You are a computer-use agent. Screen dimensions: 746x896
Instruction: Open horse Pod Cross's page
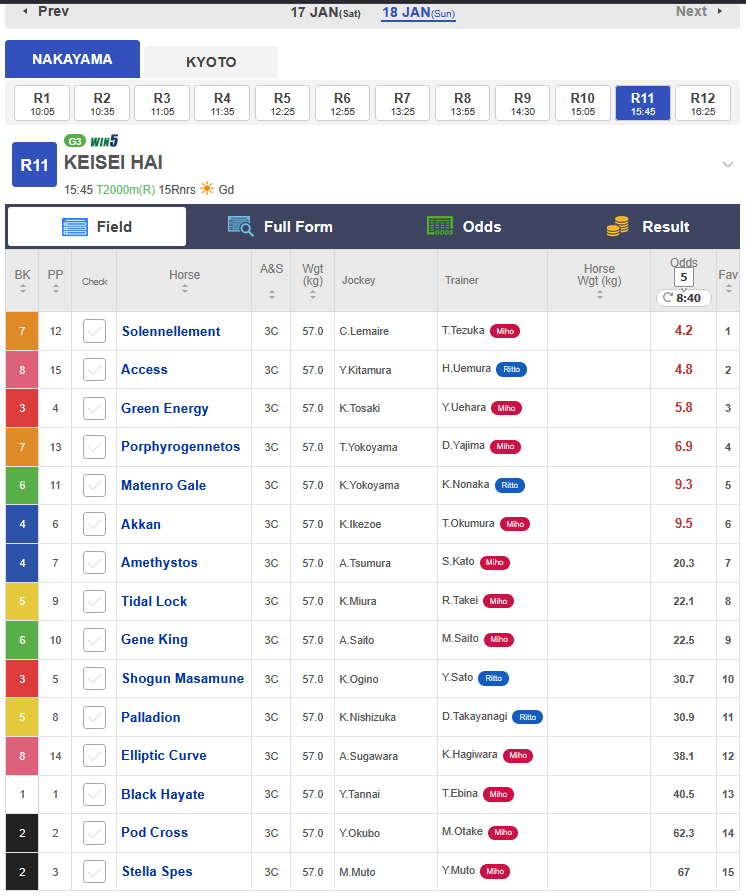pyautogui.click(x=154, y=833)
